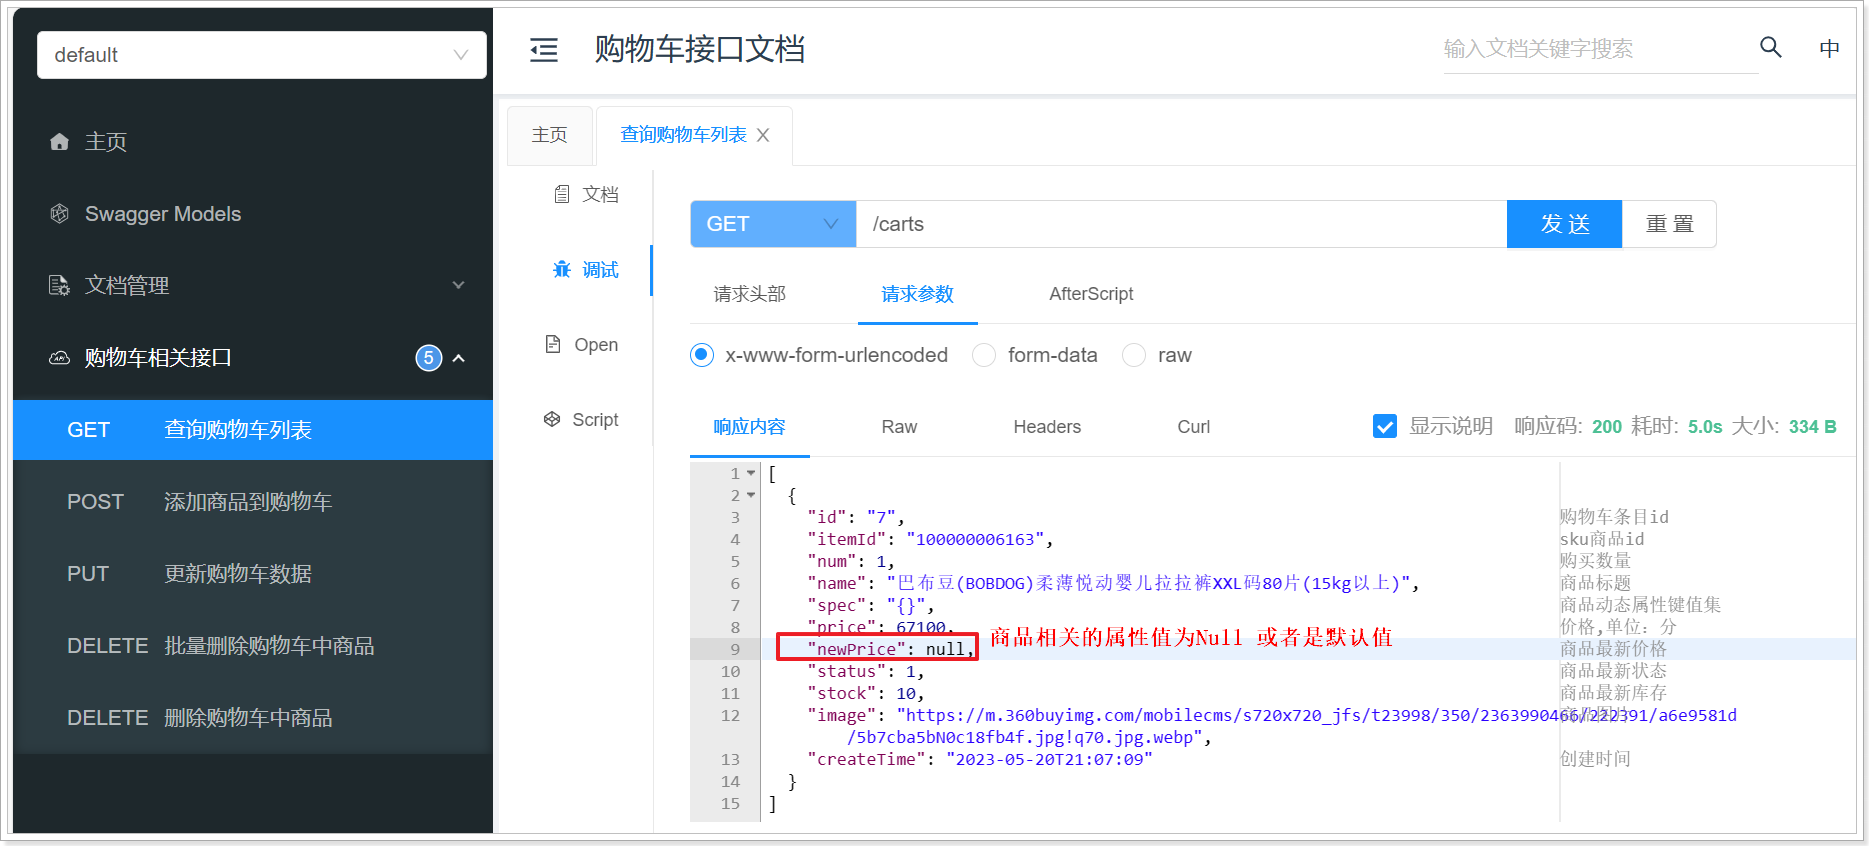Click the createTime value 2023-05-20T21:07:09
The width and height of the screenshot is (1869, 846).
[1049, 760]
